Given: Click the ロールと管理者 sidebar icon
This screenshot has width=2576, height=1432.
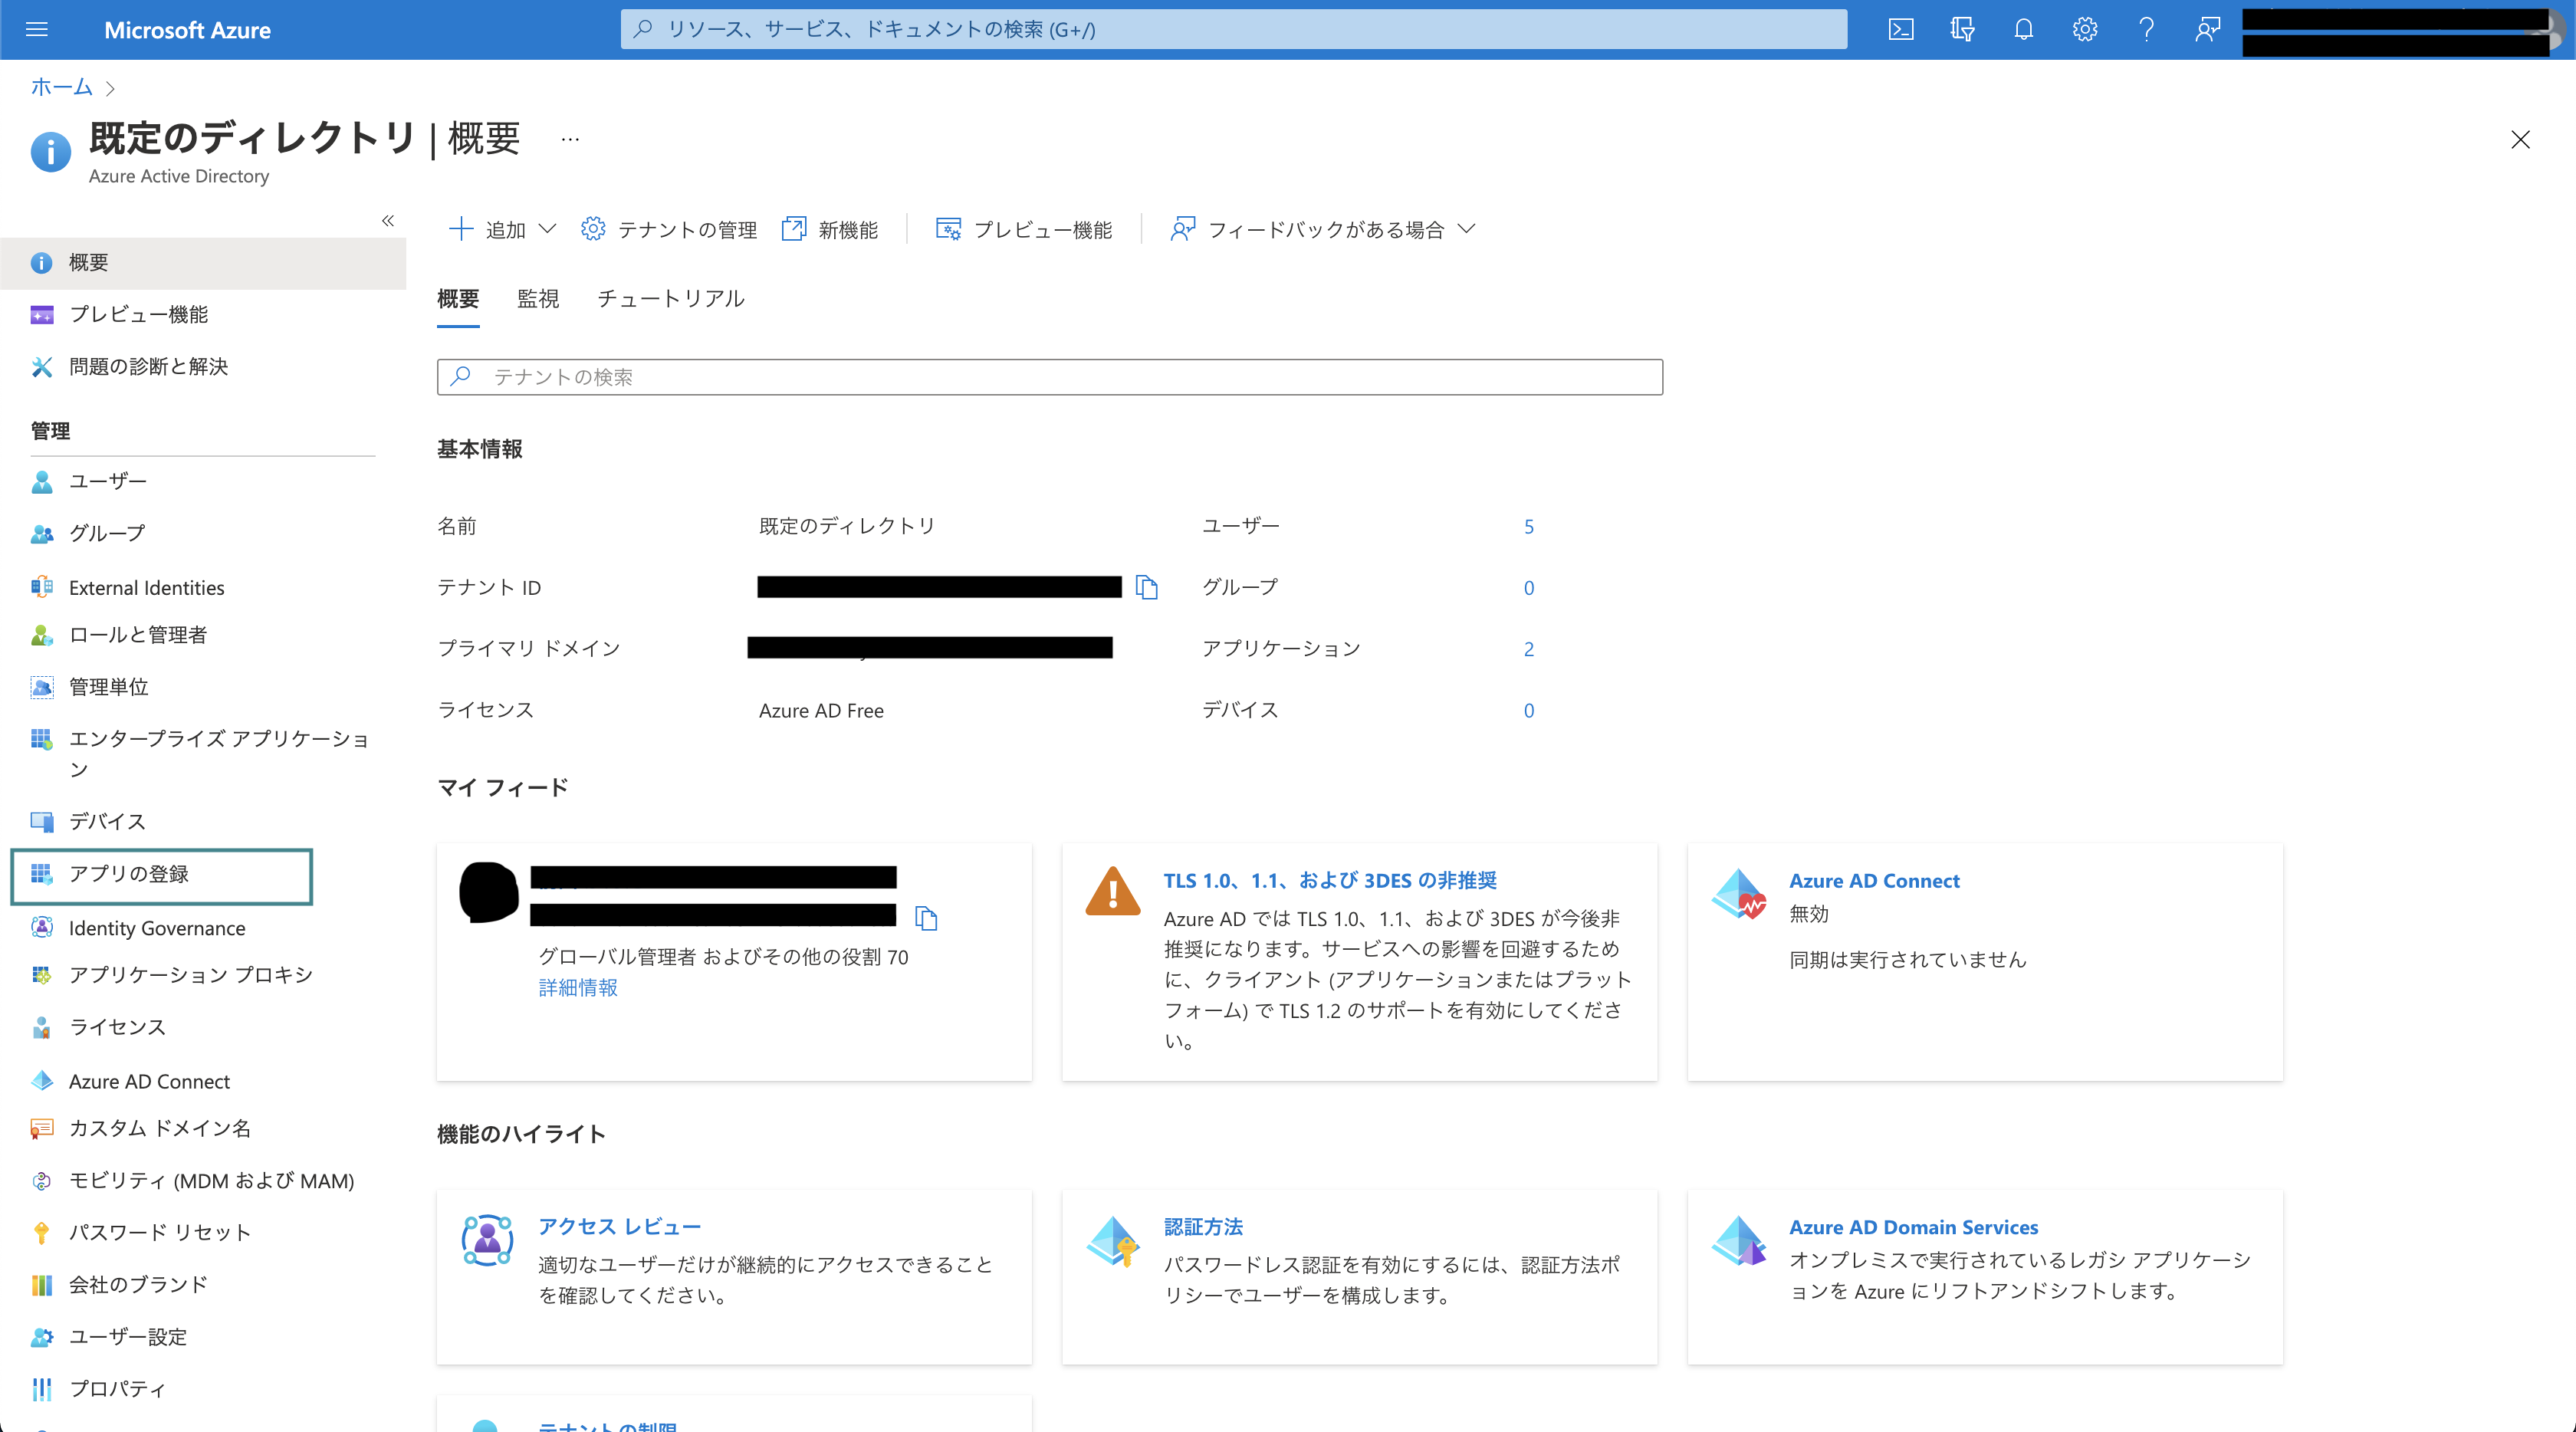Looking at the screenshot, I should tap(41, 635).
